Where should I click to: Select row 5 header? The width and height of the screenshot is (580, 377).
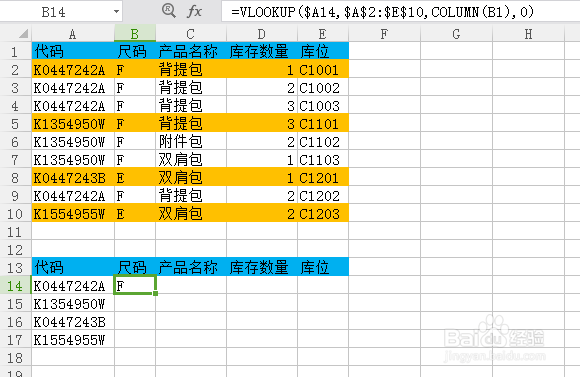15,124
